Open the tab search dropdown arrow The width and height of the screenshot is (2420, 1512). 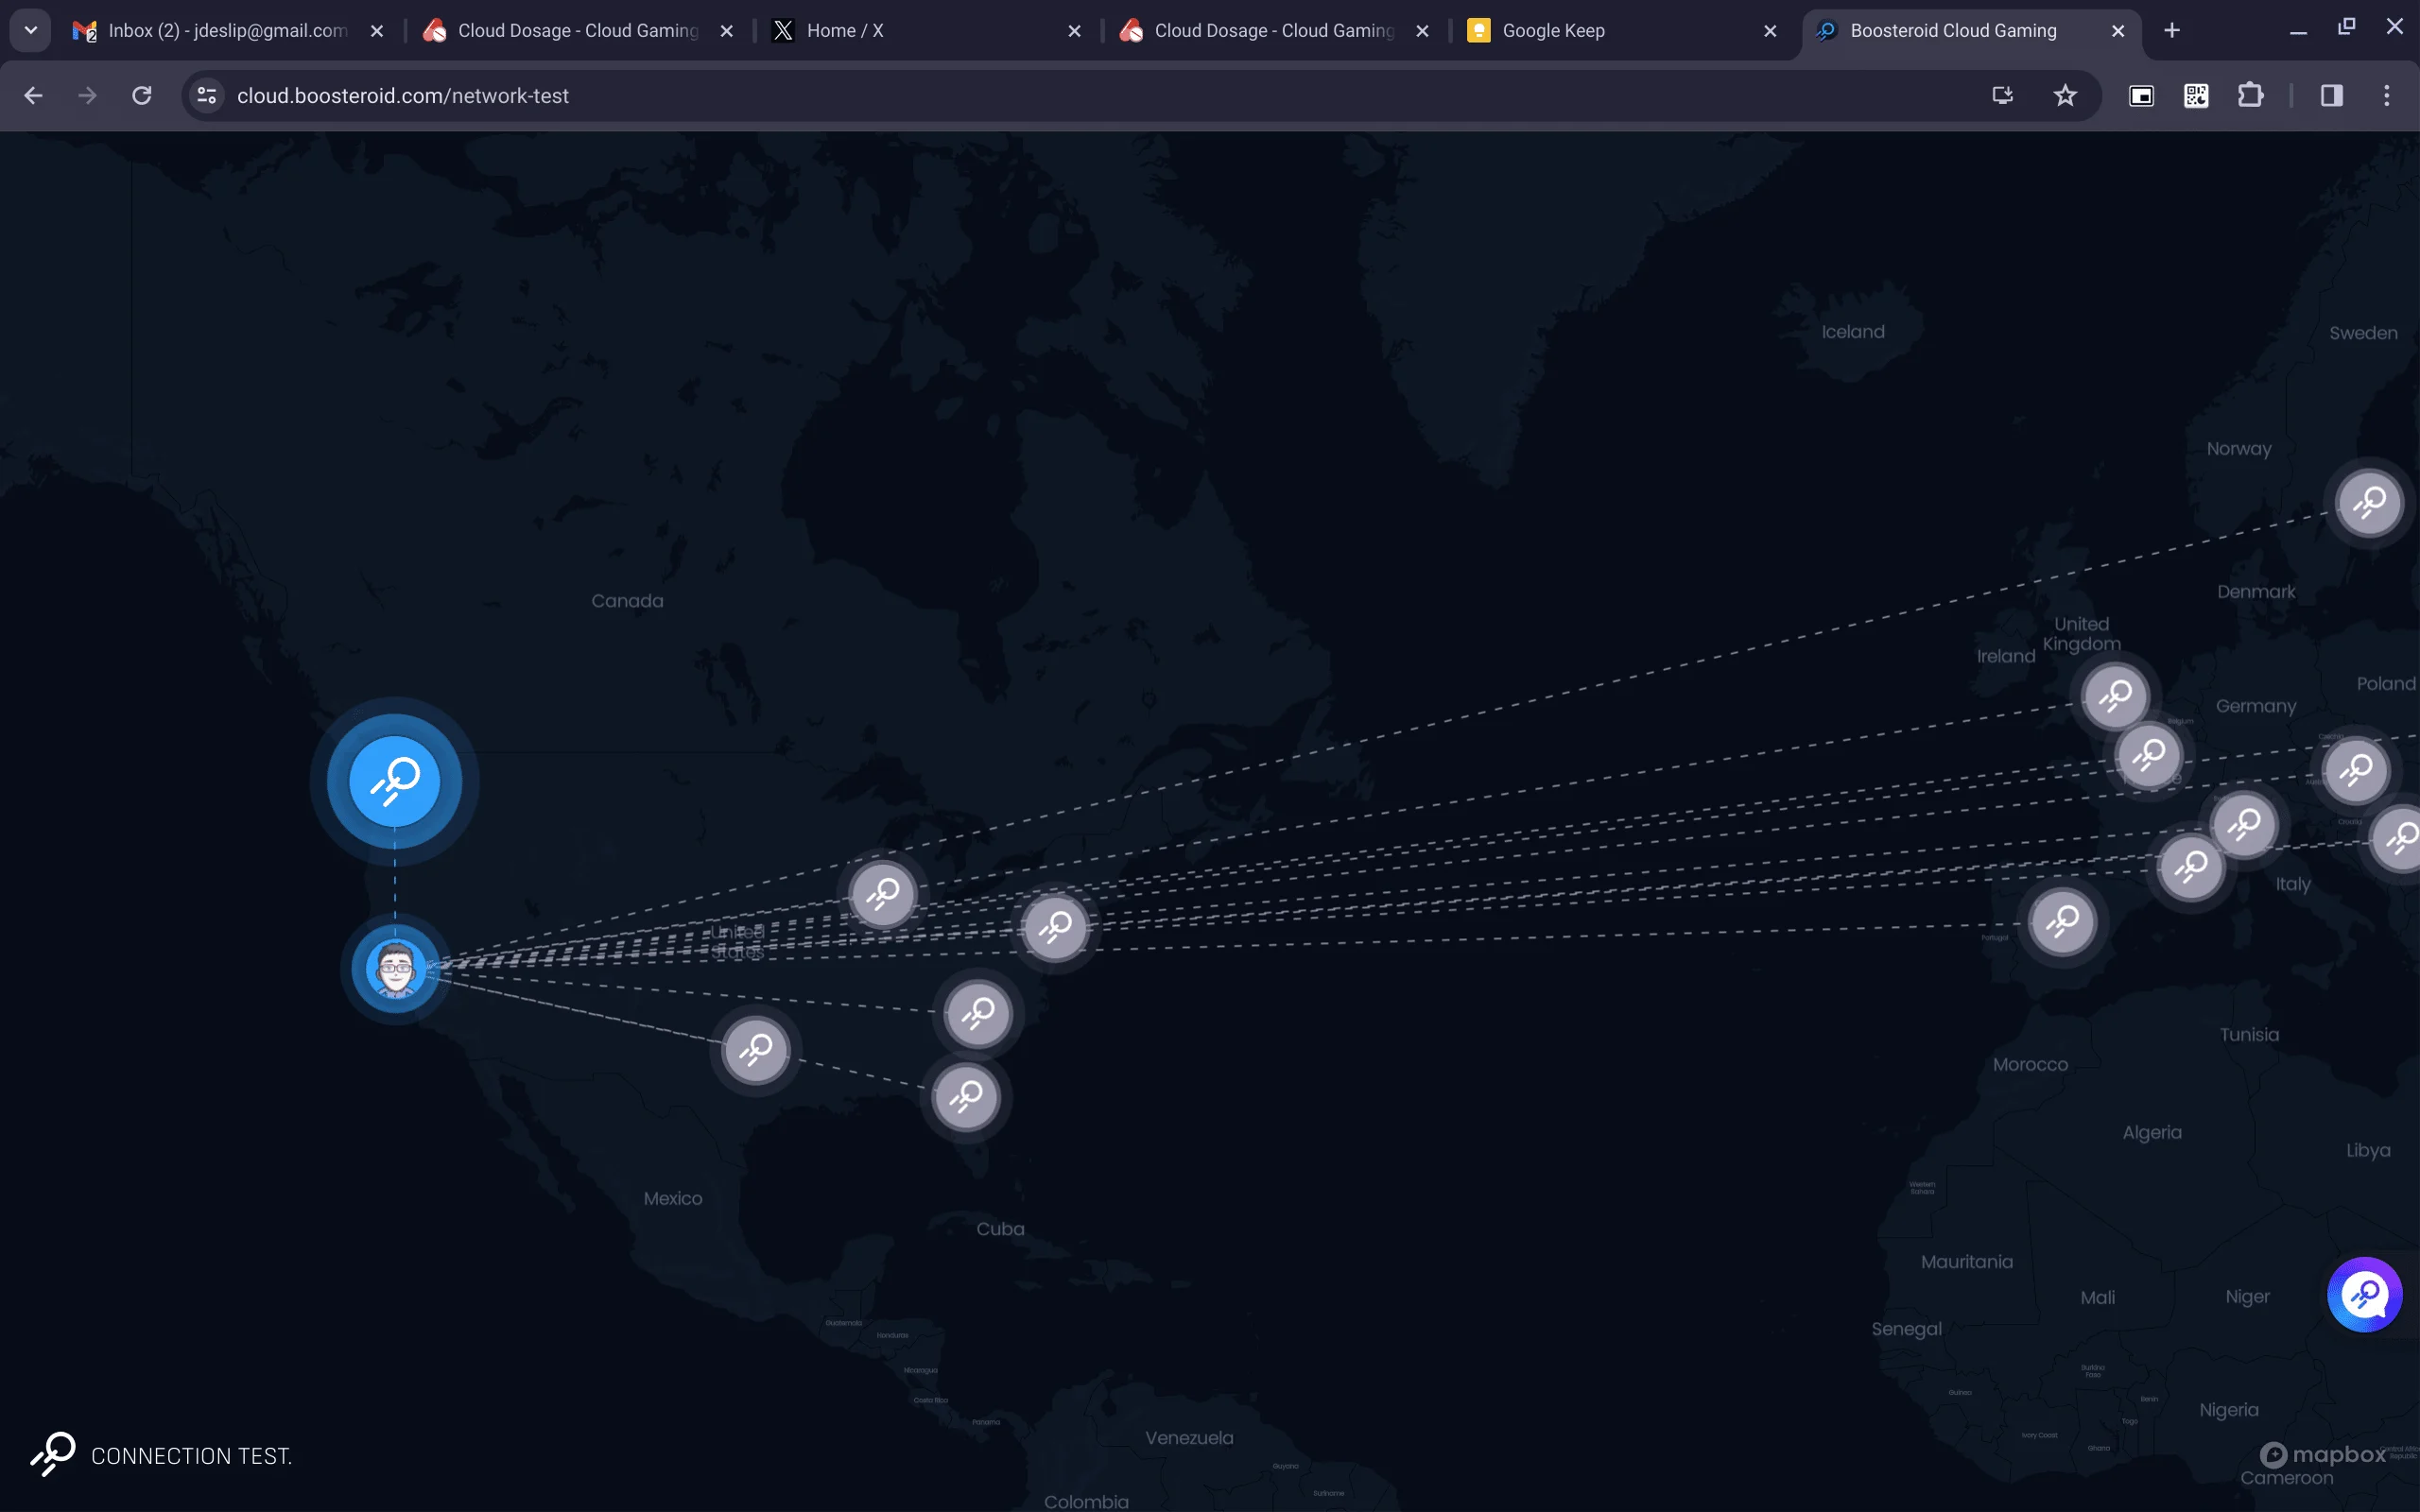(x=30, y=30)
